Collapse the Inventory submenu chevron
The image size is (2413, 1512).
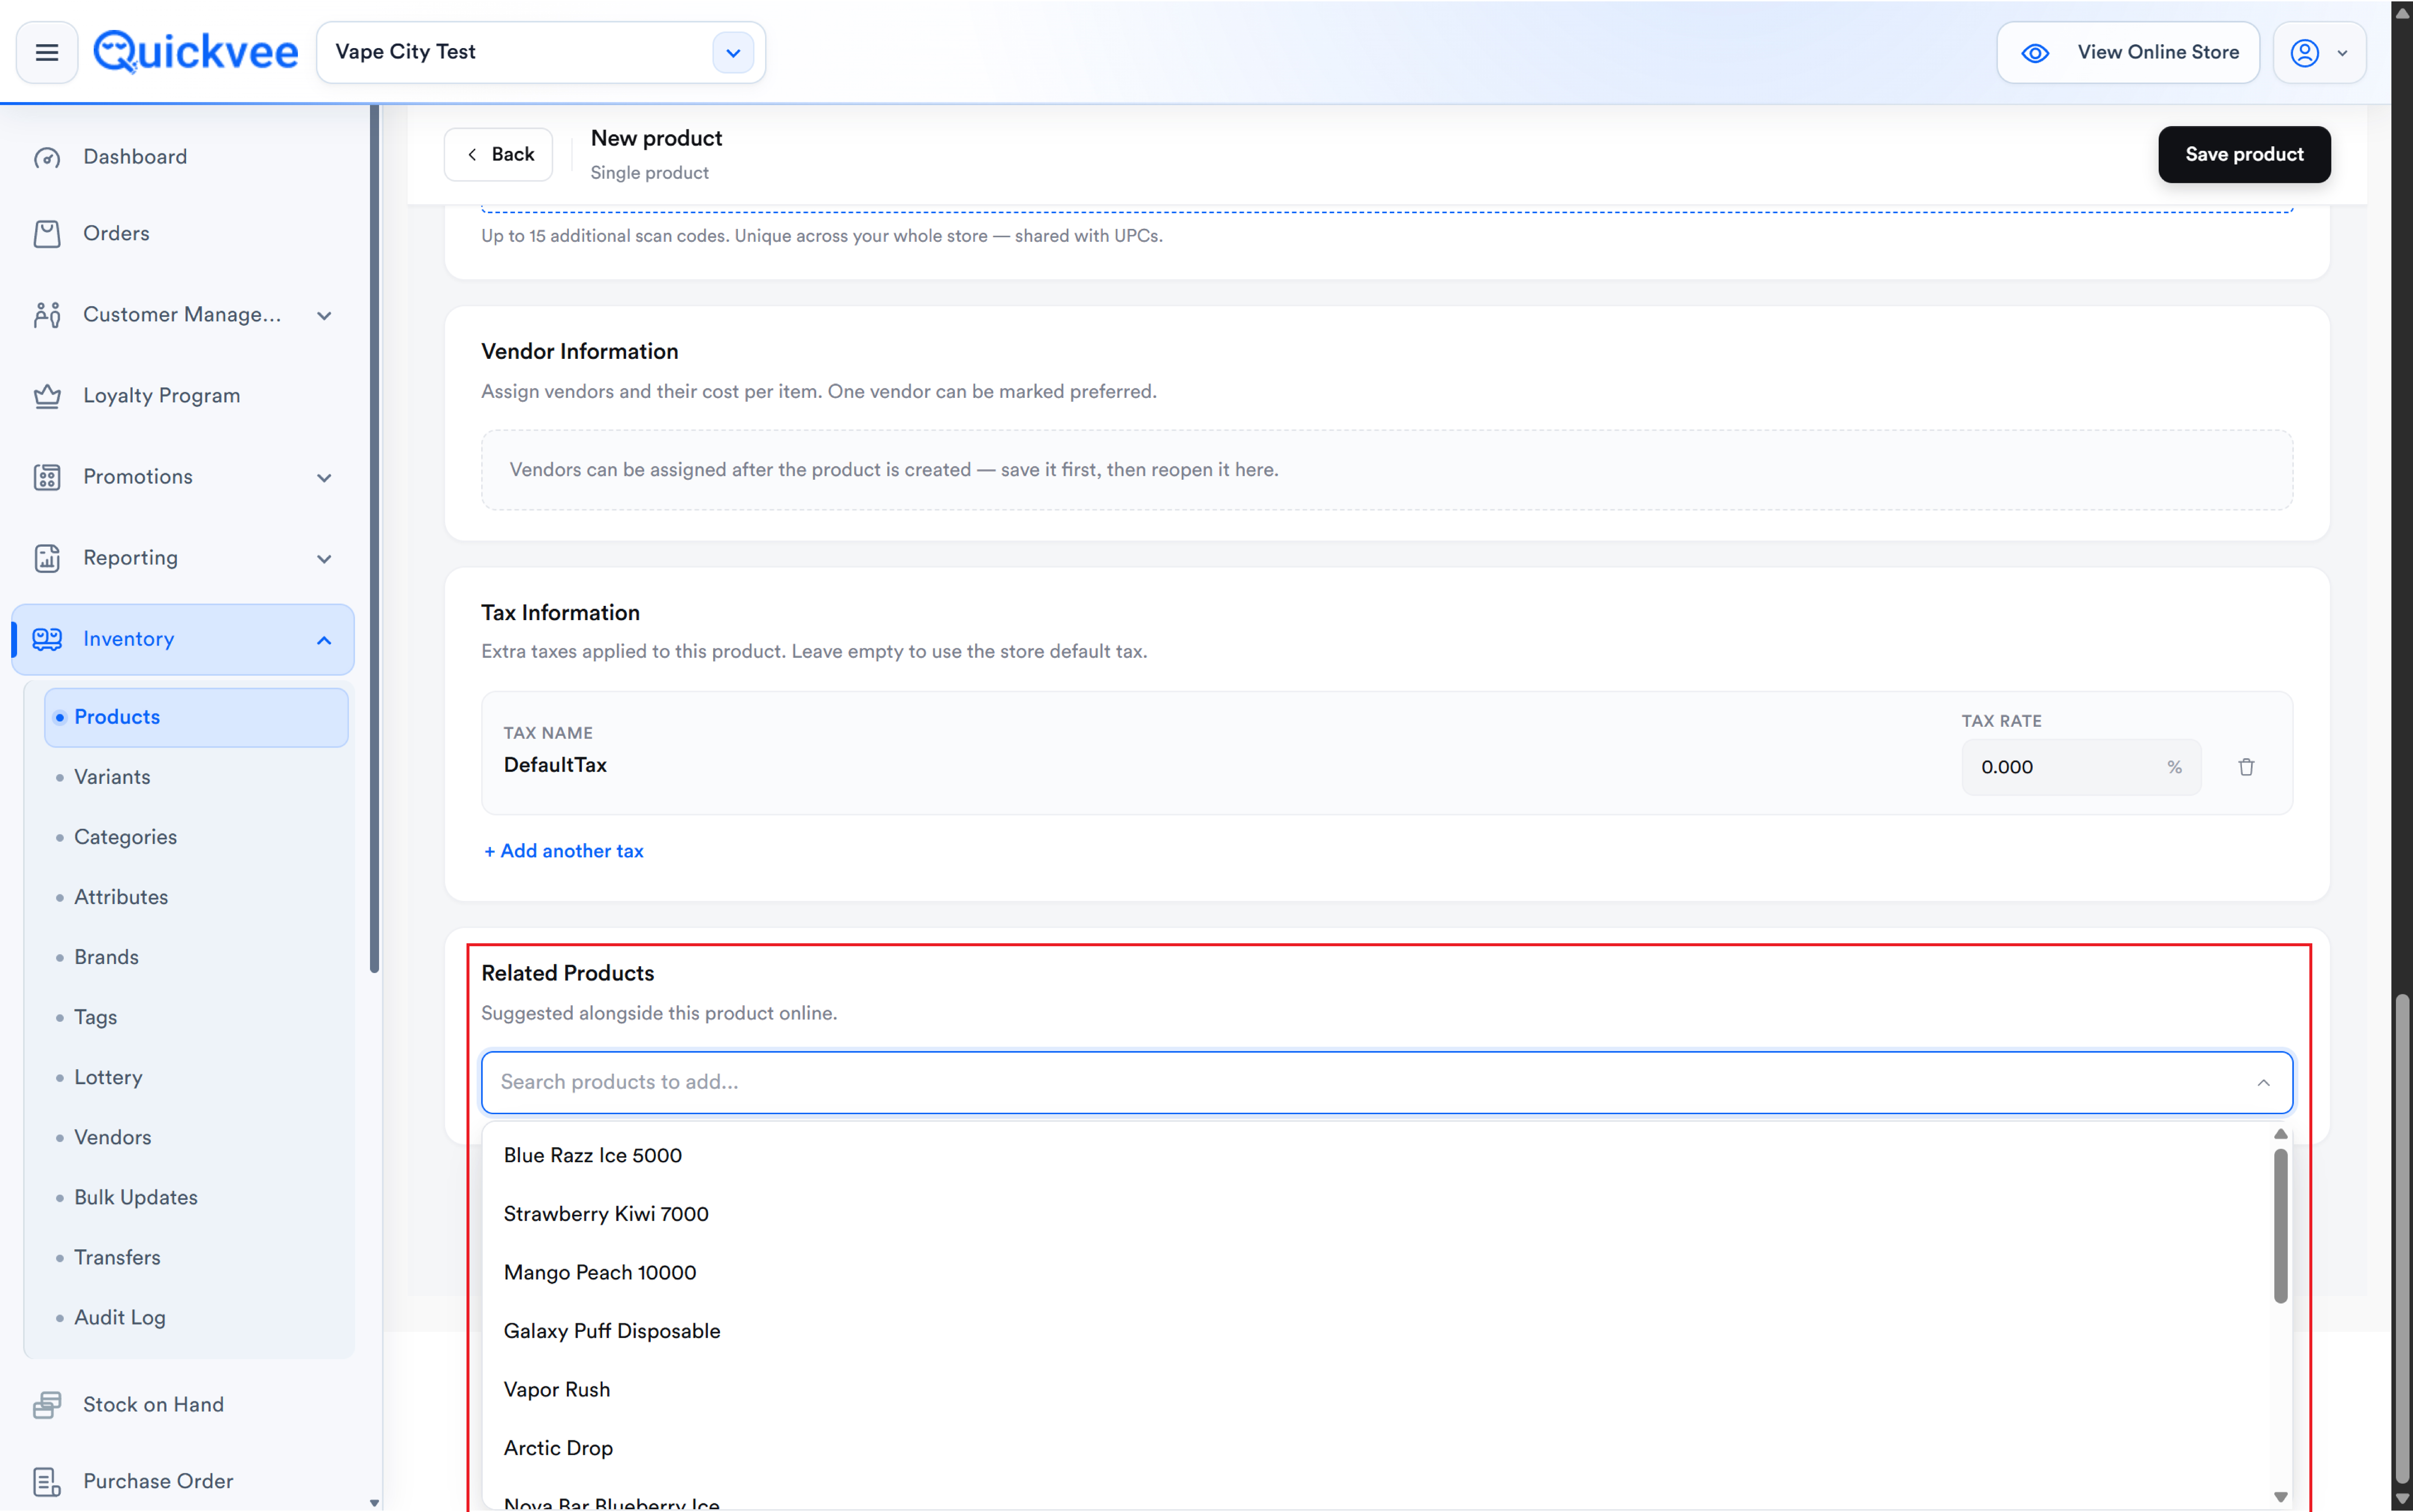(324, 640)
